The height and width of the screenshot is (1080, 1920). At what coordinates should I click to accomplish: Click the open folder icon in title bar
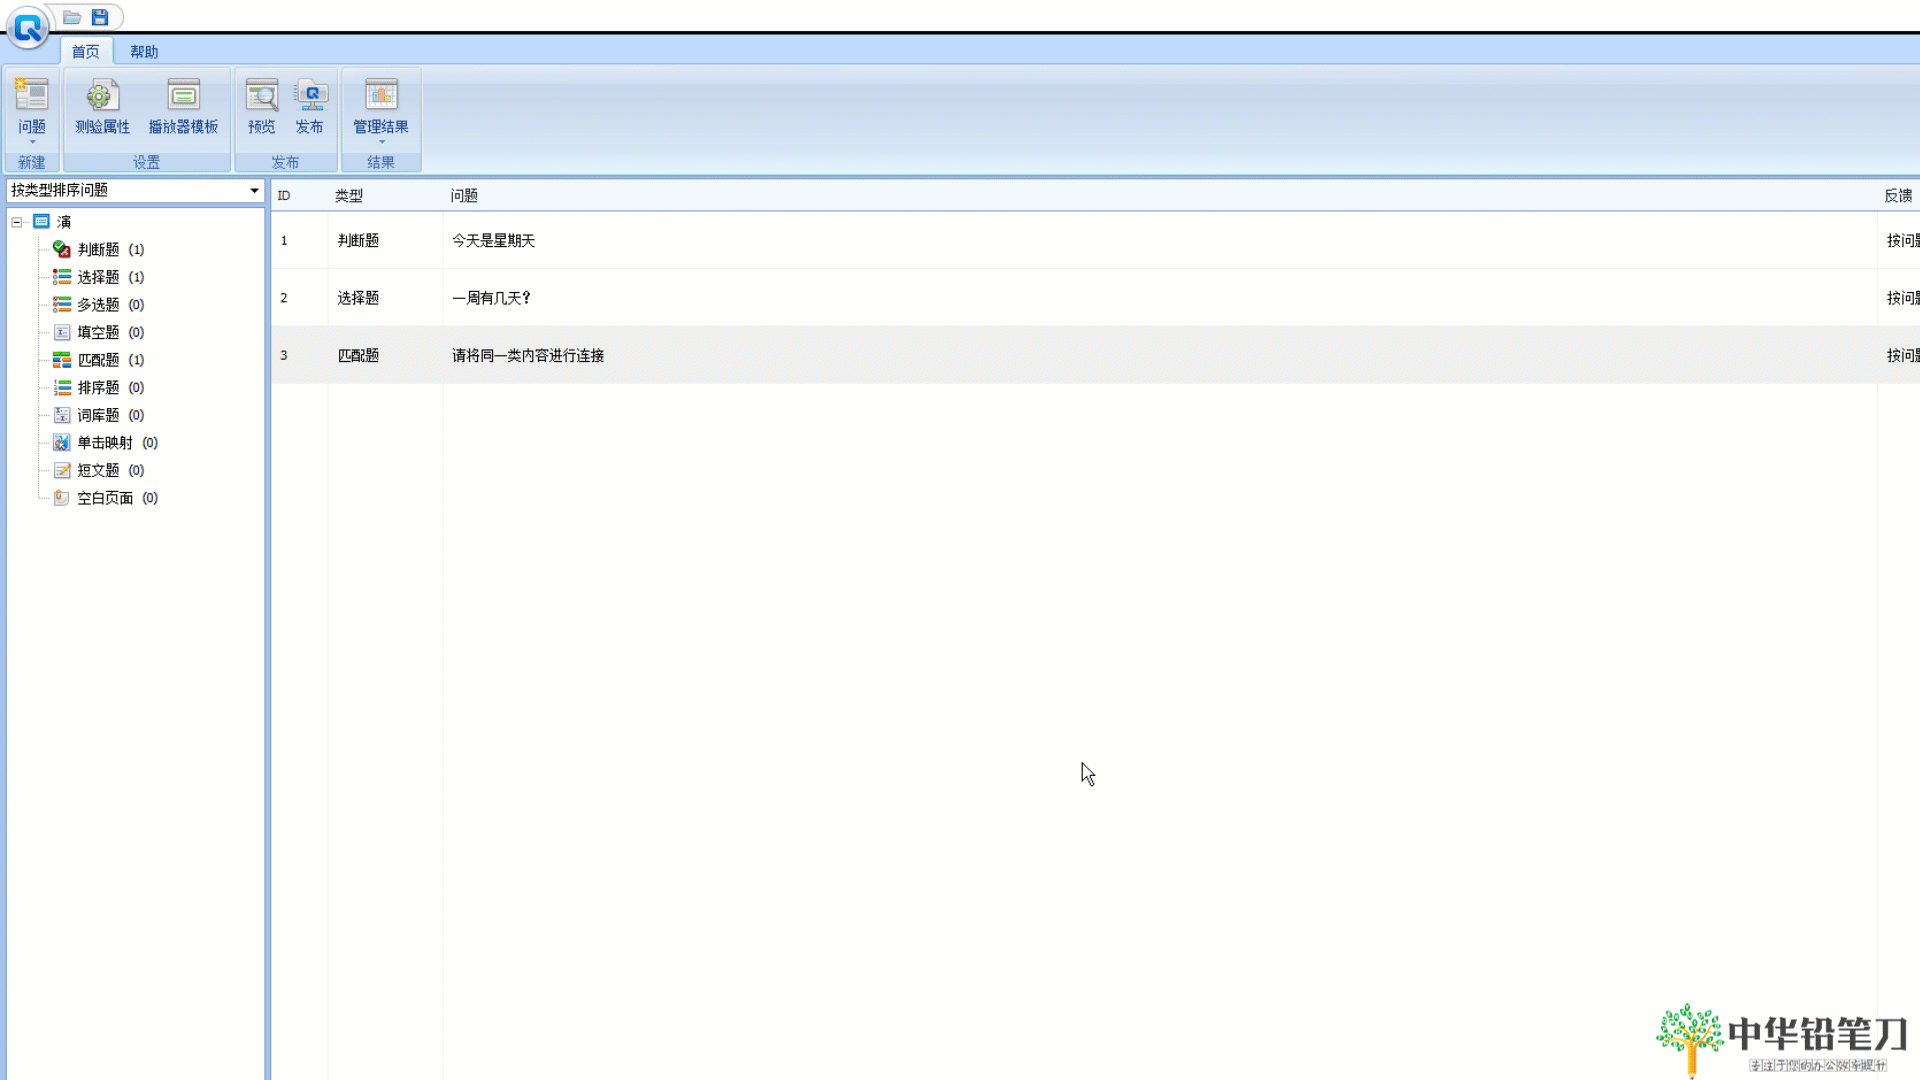[x=72, y=17]
